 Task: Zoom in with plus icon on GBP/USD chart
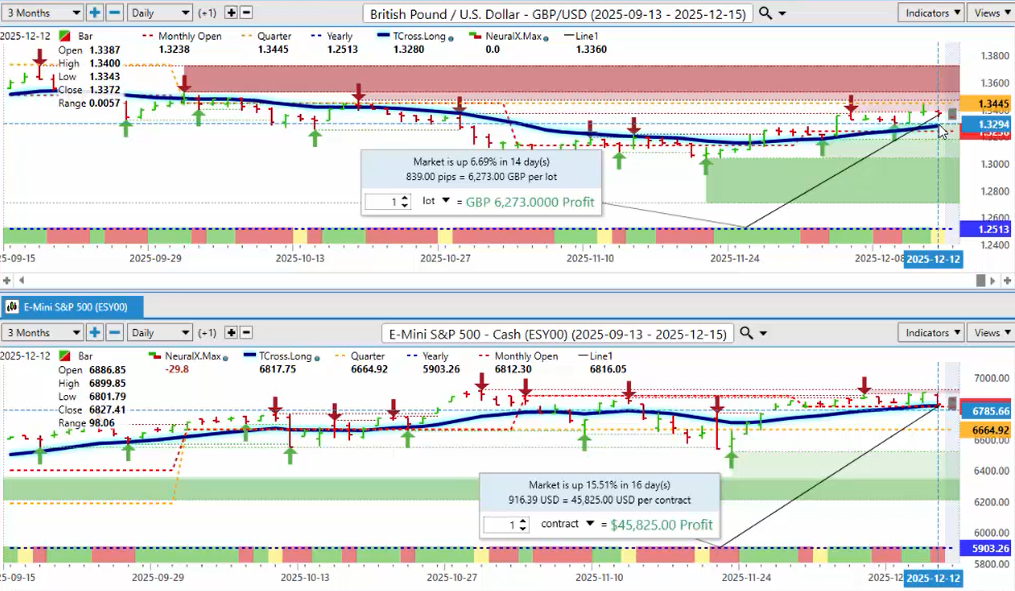(95, 13)
